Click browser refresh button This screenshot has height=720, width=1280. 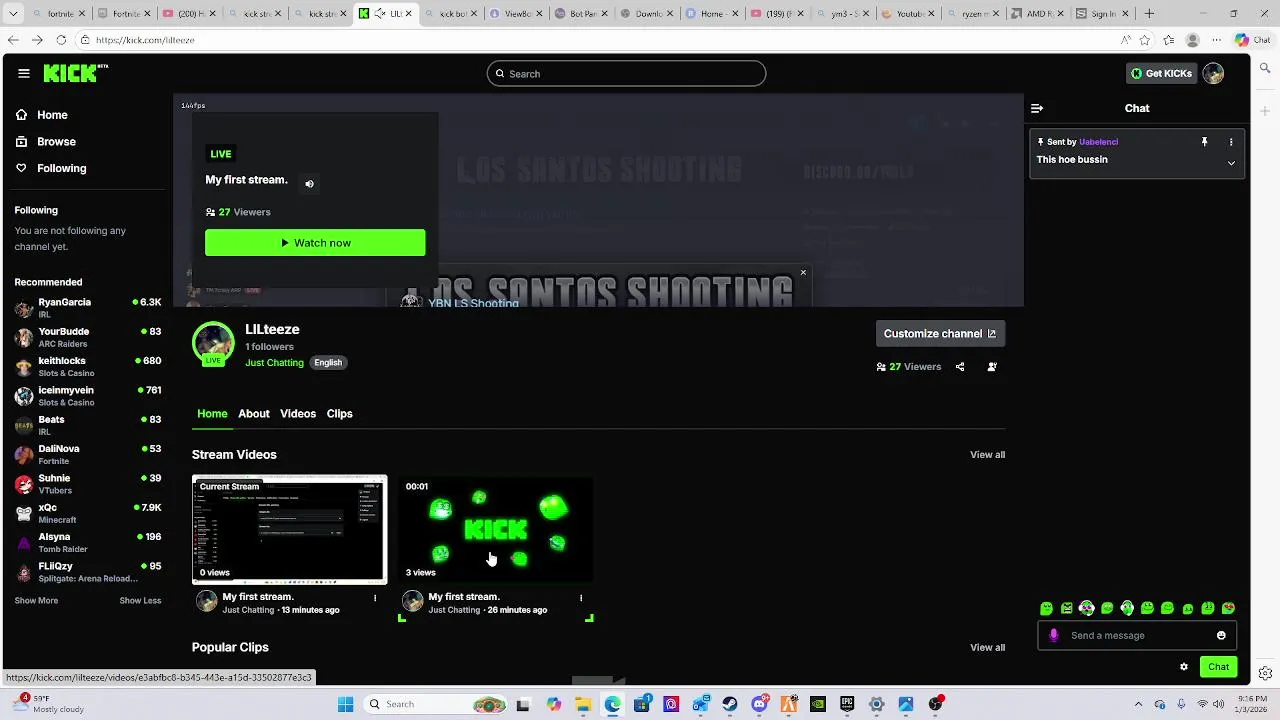[x=61, y=40]
